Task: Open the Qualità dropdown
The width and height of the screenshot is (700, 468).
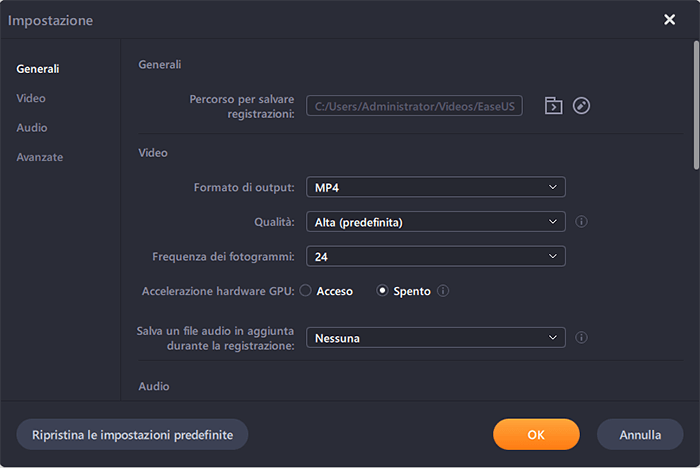Action: pos(436,222)
